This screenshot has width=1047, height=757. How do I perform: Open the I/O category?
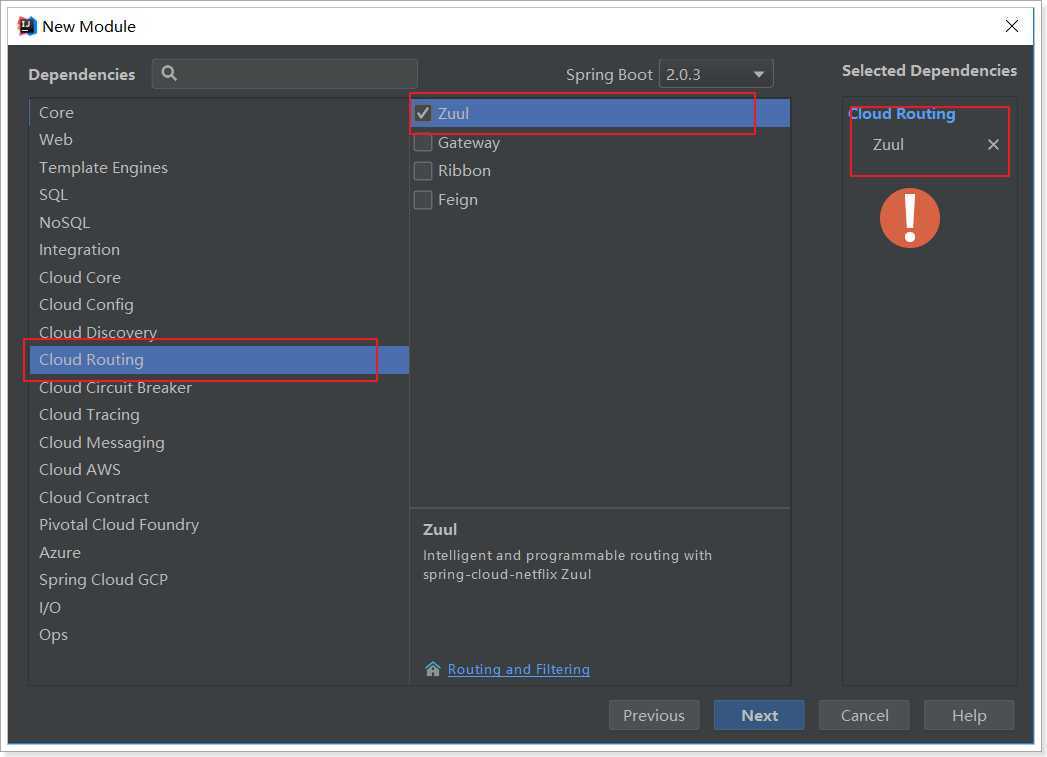[219, 607]
